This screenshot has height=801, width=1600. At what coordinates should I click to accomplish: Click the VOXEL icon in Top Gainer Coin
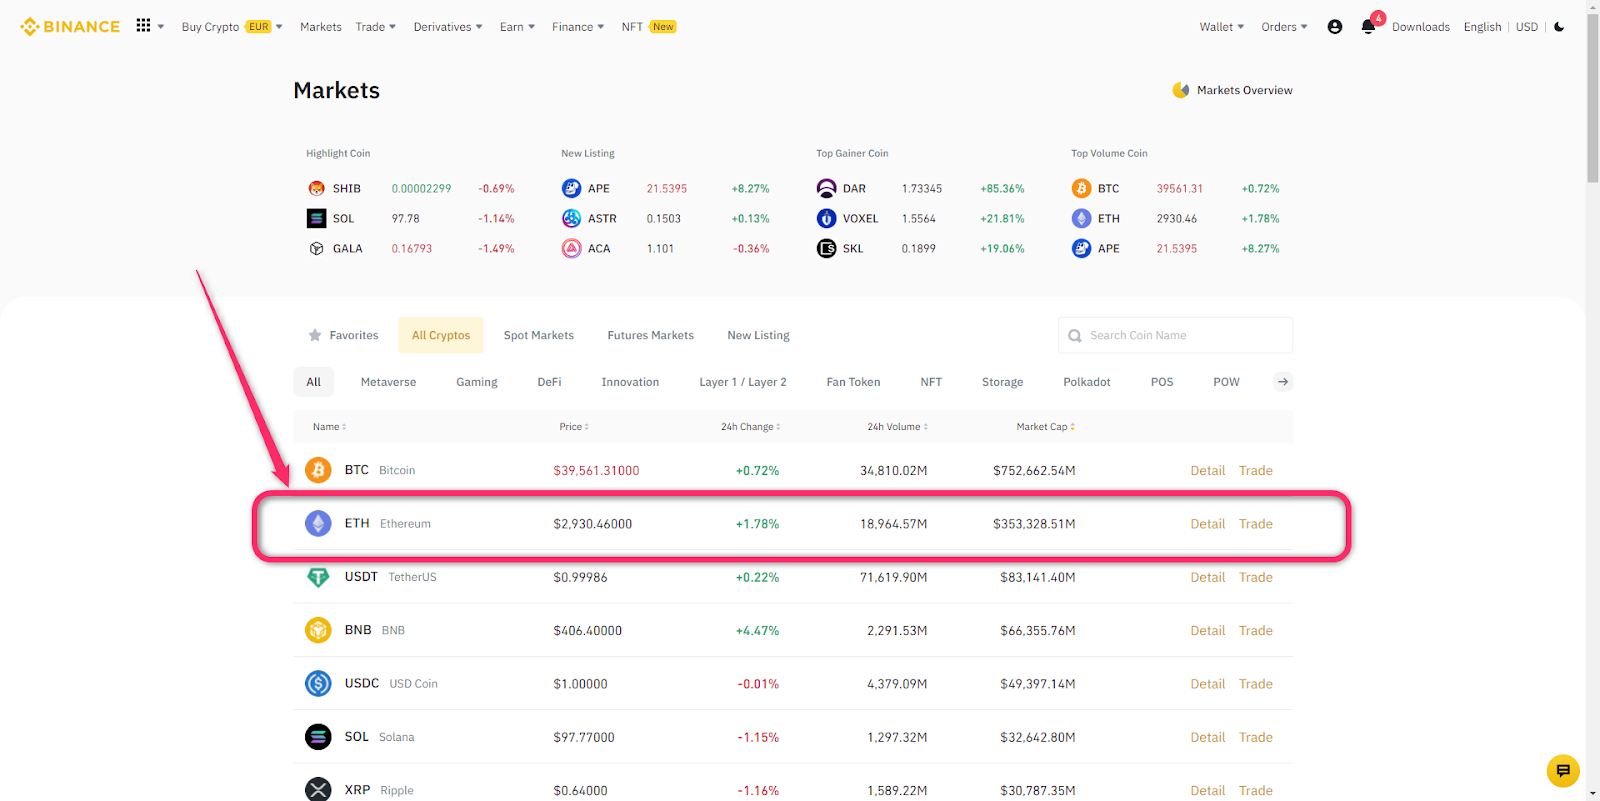[827, 218]
